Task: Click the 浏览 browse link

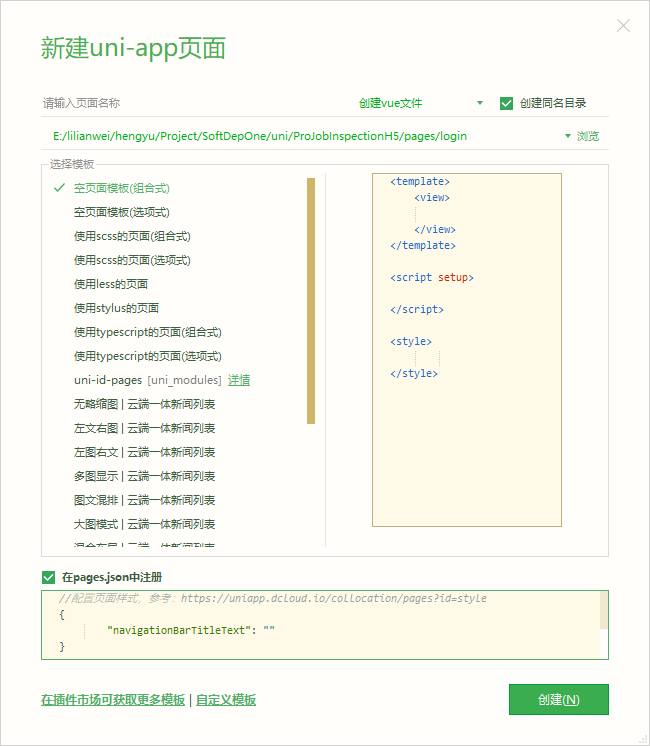Action: click(588, 136)
